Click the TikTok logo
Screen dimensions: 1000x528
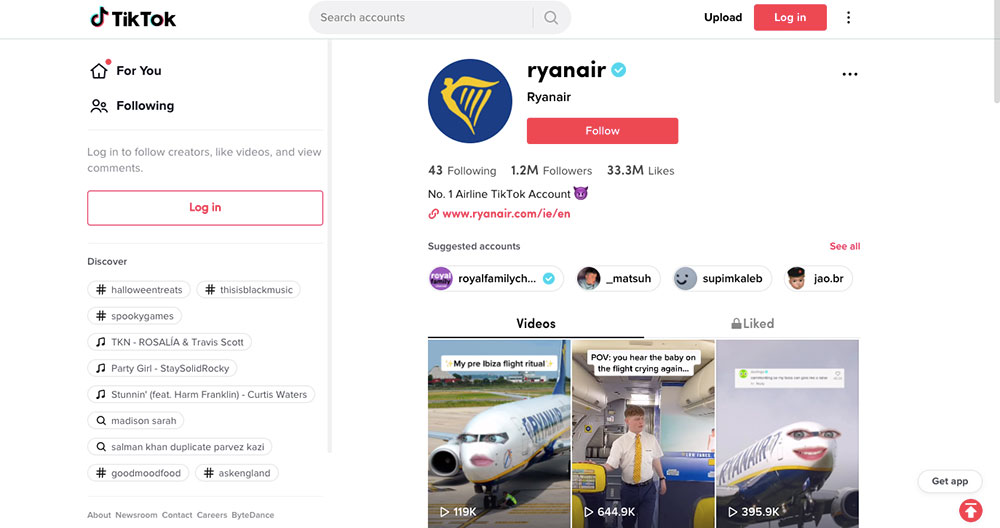point(133,17)
